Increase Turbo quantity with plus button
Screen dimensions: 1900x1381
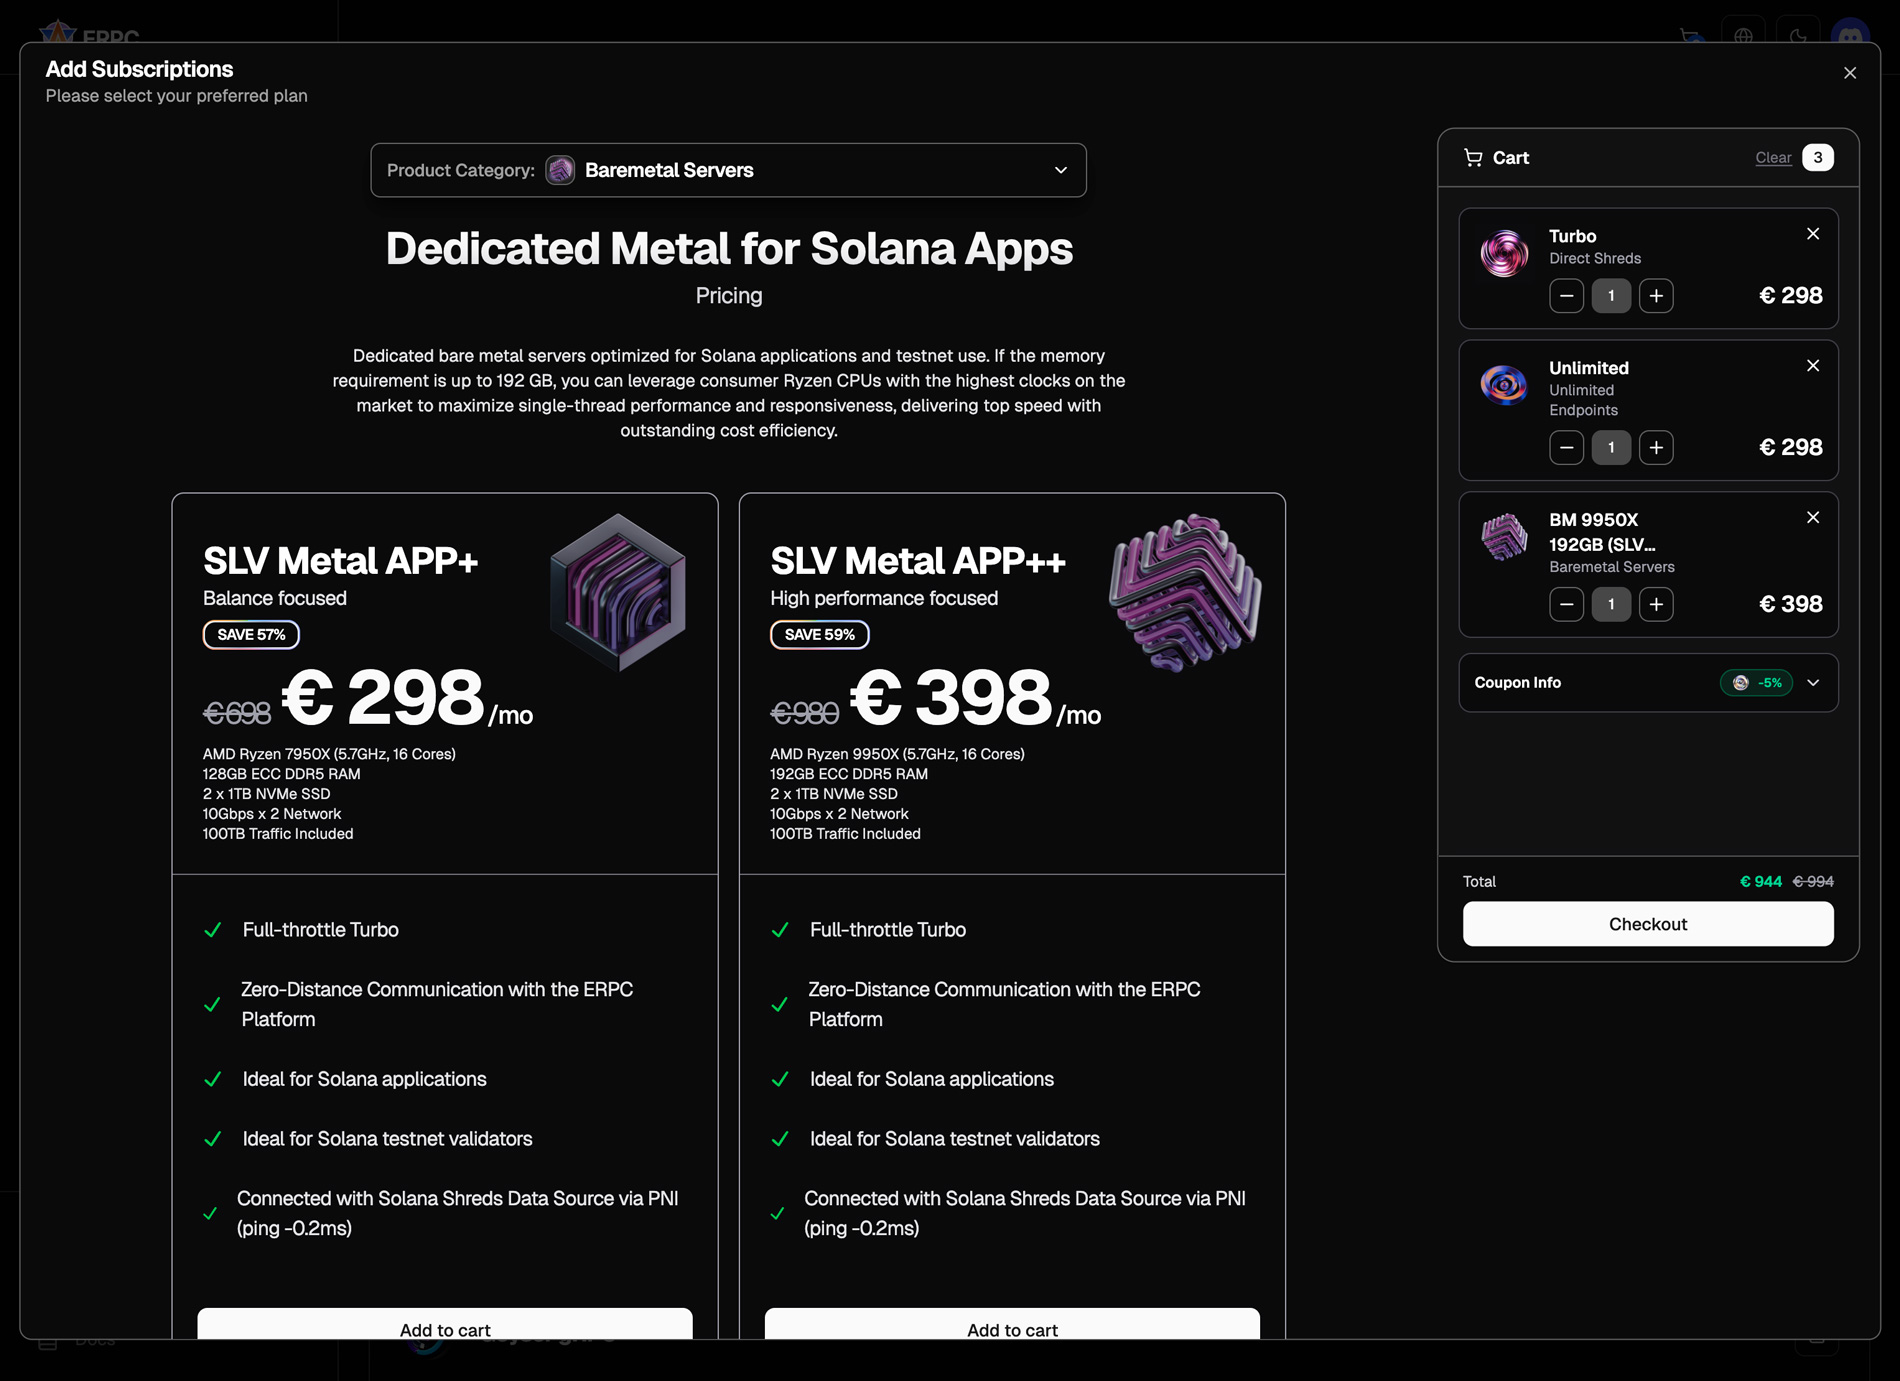tap(1656, 296)
